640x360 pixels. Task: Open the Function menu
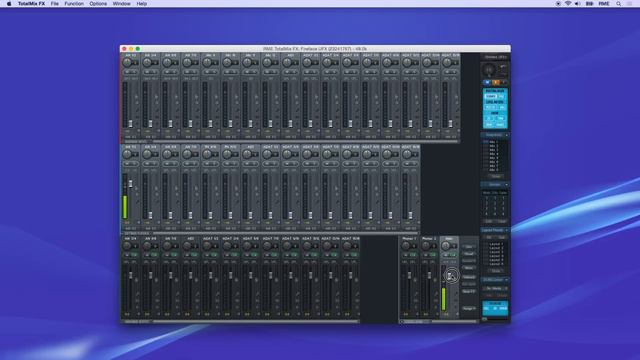click(74, 4)
